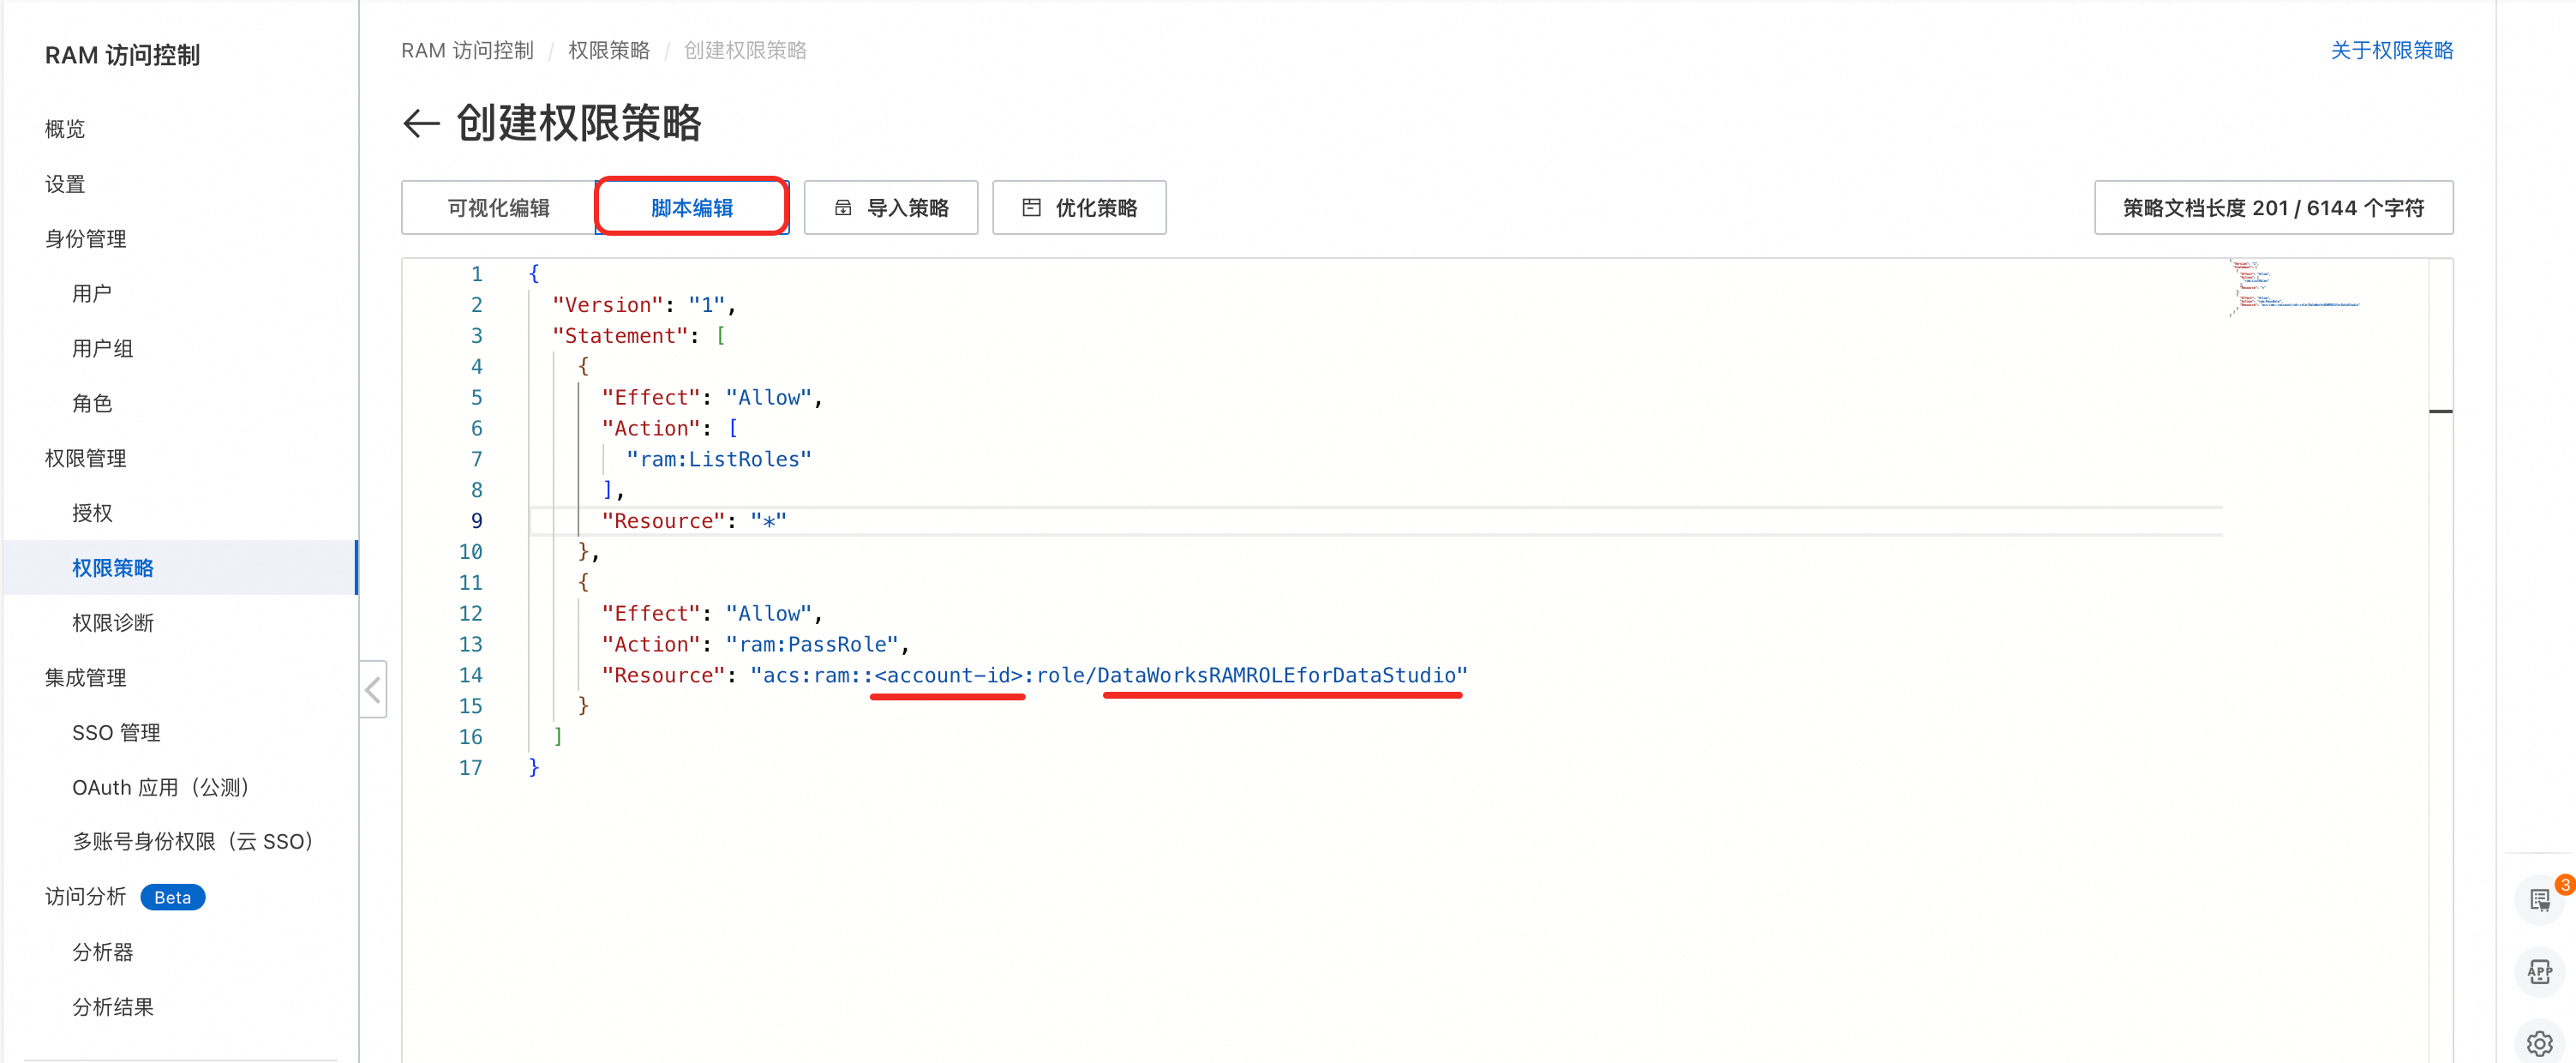
Task: Open the gear settings icon
Action: 2539,1043
